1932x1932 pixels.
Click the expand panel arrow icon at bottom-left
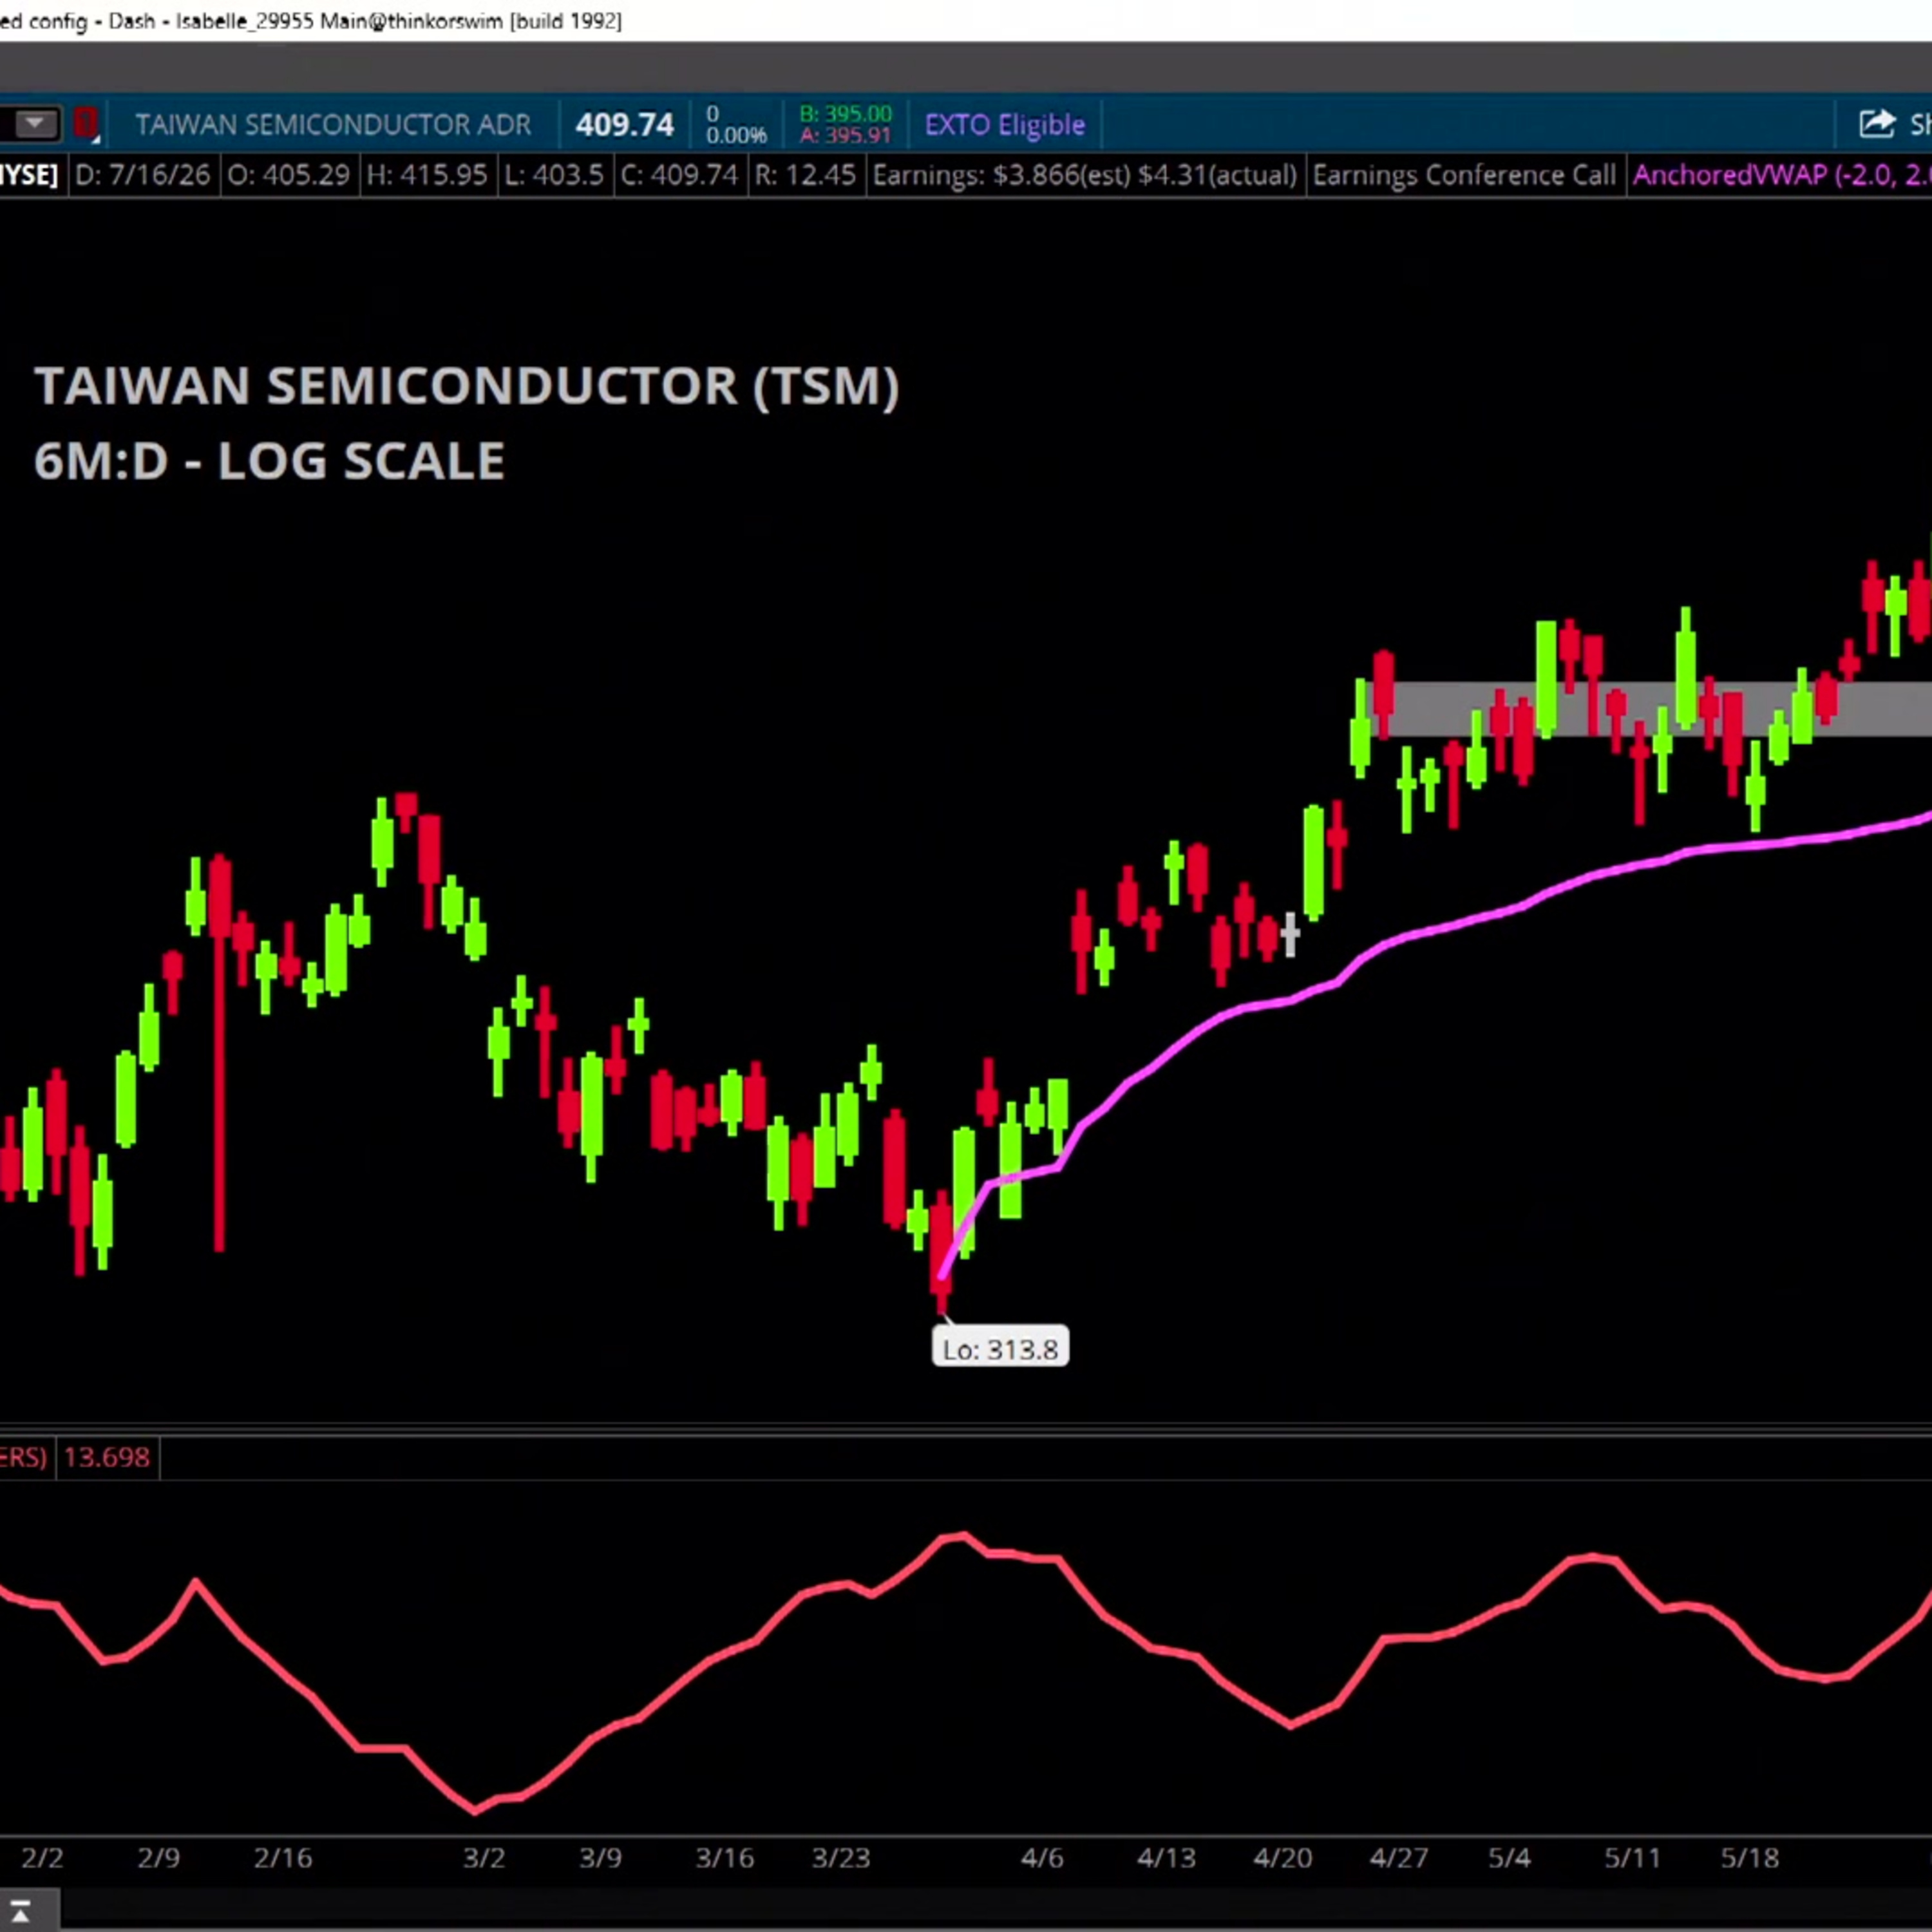20,1911
